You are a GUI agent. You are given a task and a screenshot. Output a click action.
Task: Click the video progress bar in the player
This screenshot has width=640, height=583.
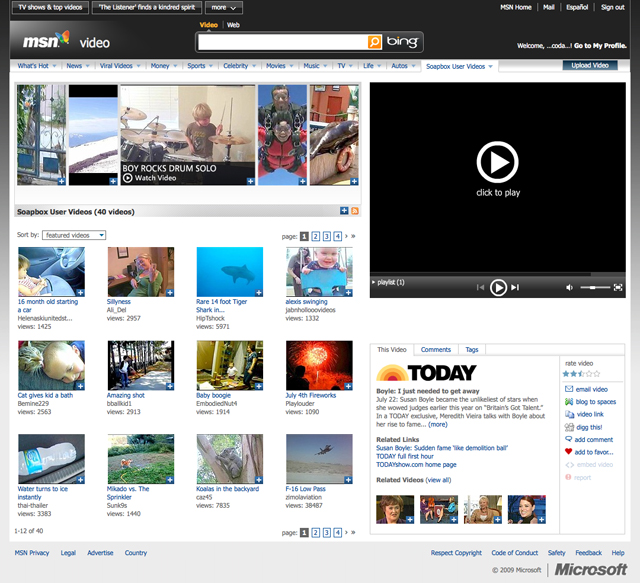pyautogui.click(x=498, y=274)
